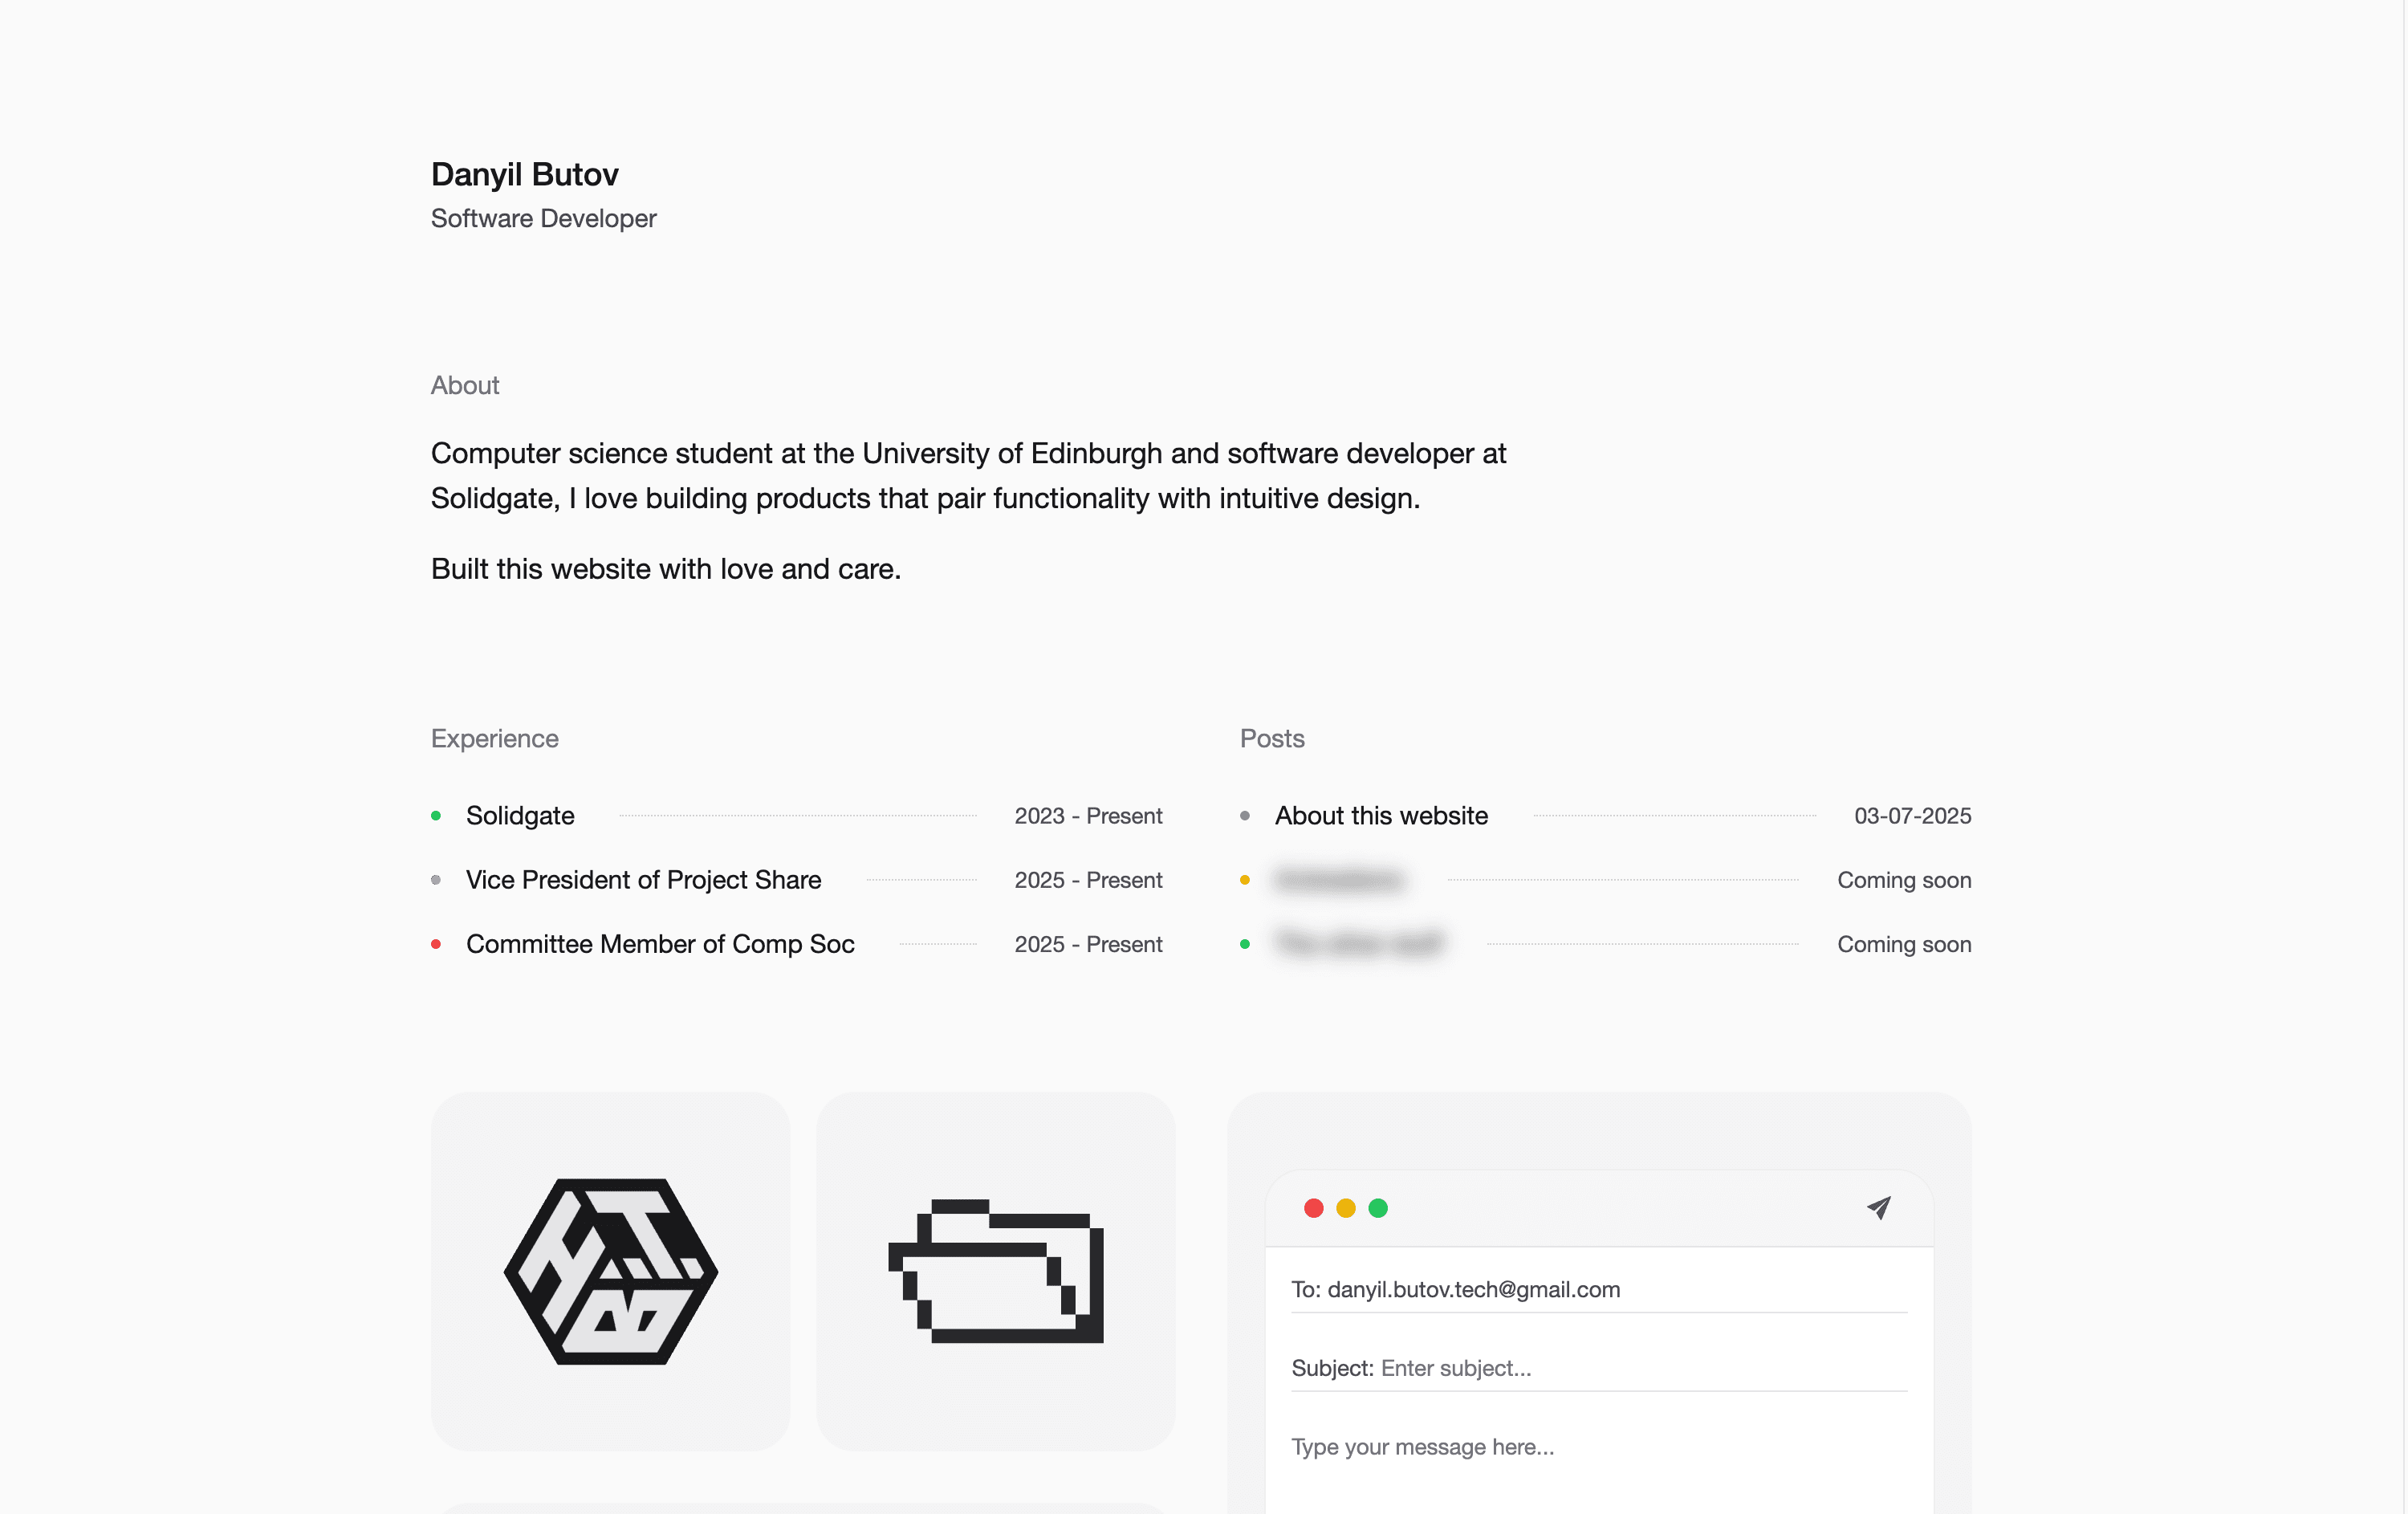
Task: Click the green bullet beside Solidgate
Action: tap(436, 816)
